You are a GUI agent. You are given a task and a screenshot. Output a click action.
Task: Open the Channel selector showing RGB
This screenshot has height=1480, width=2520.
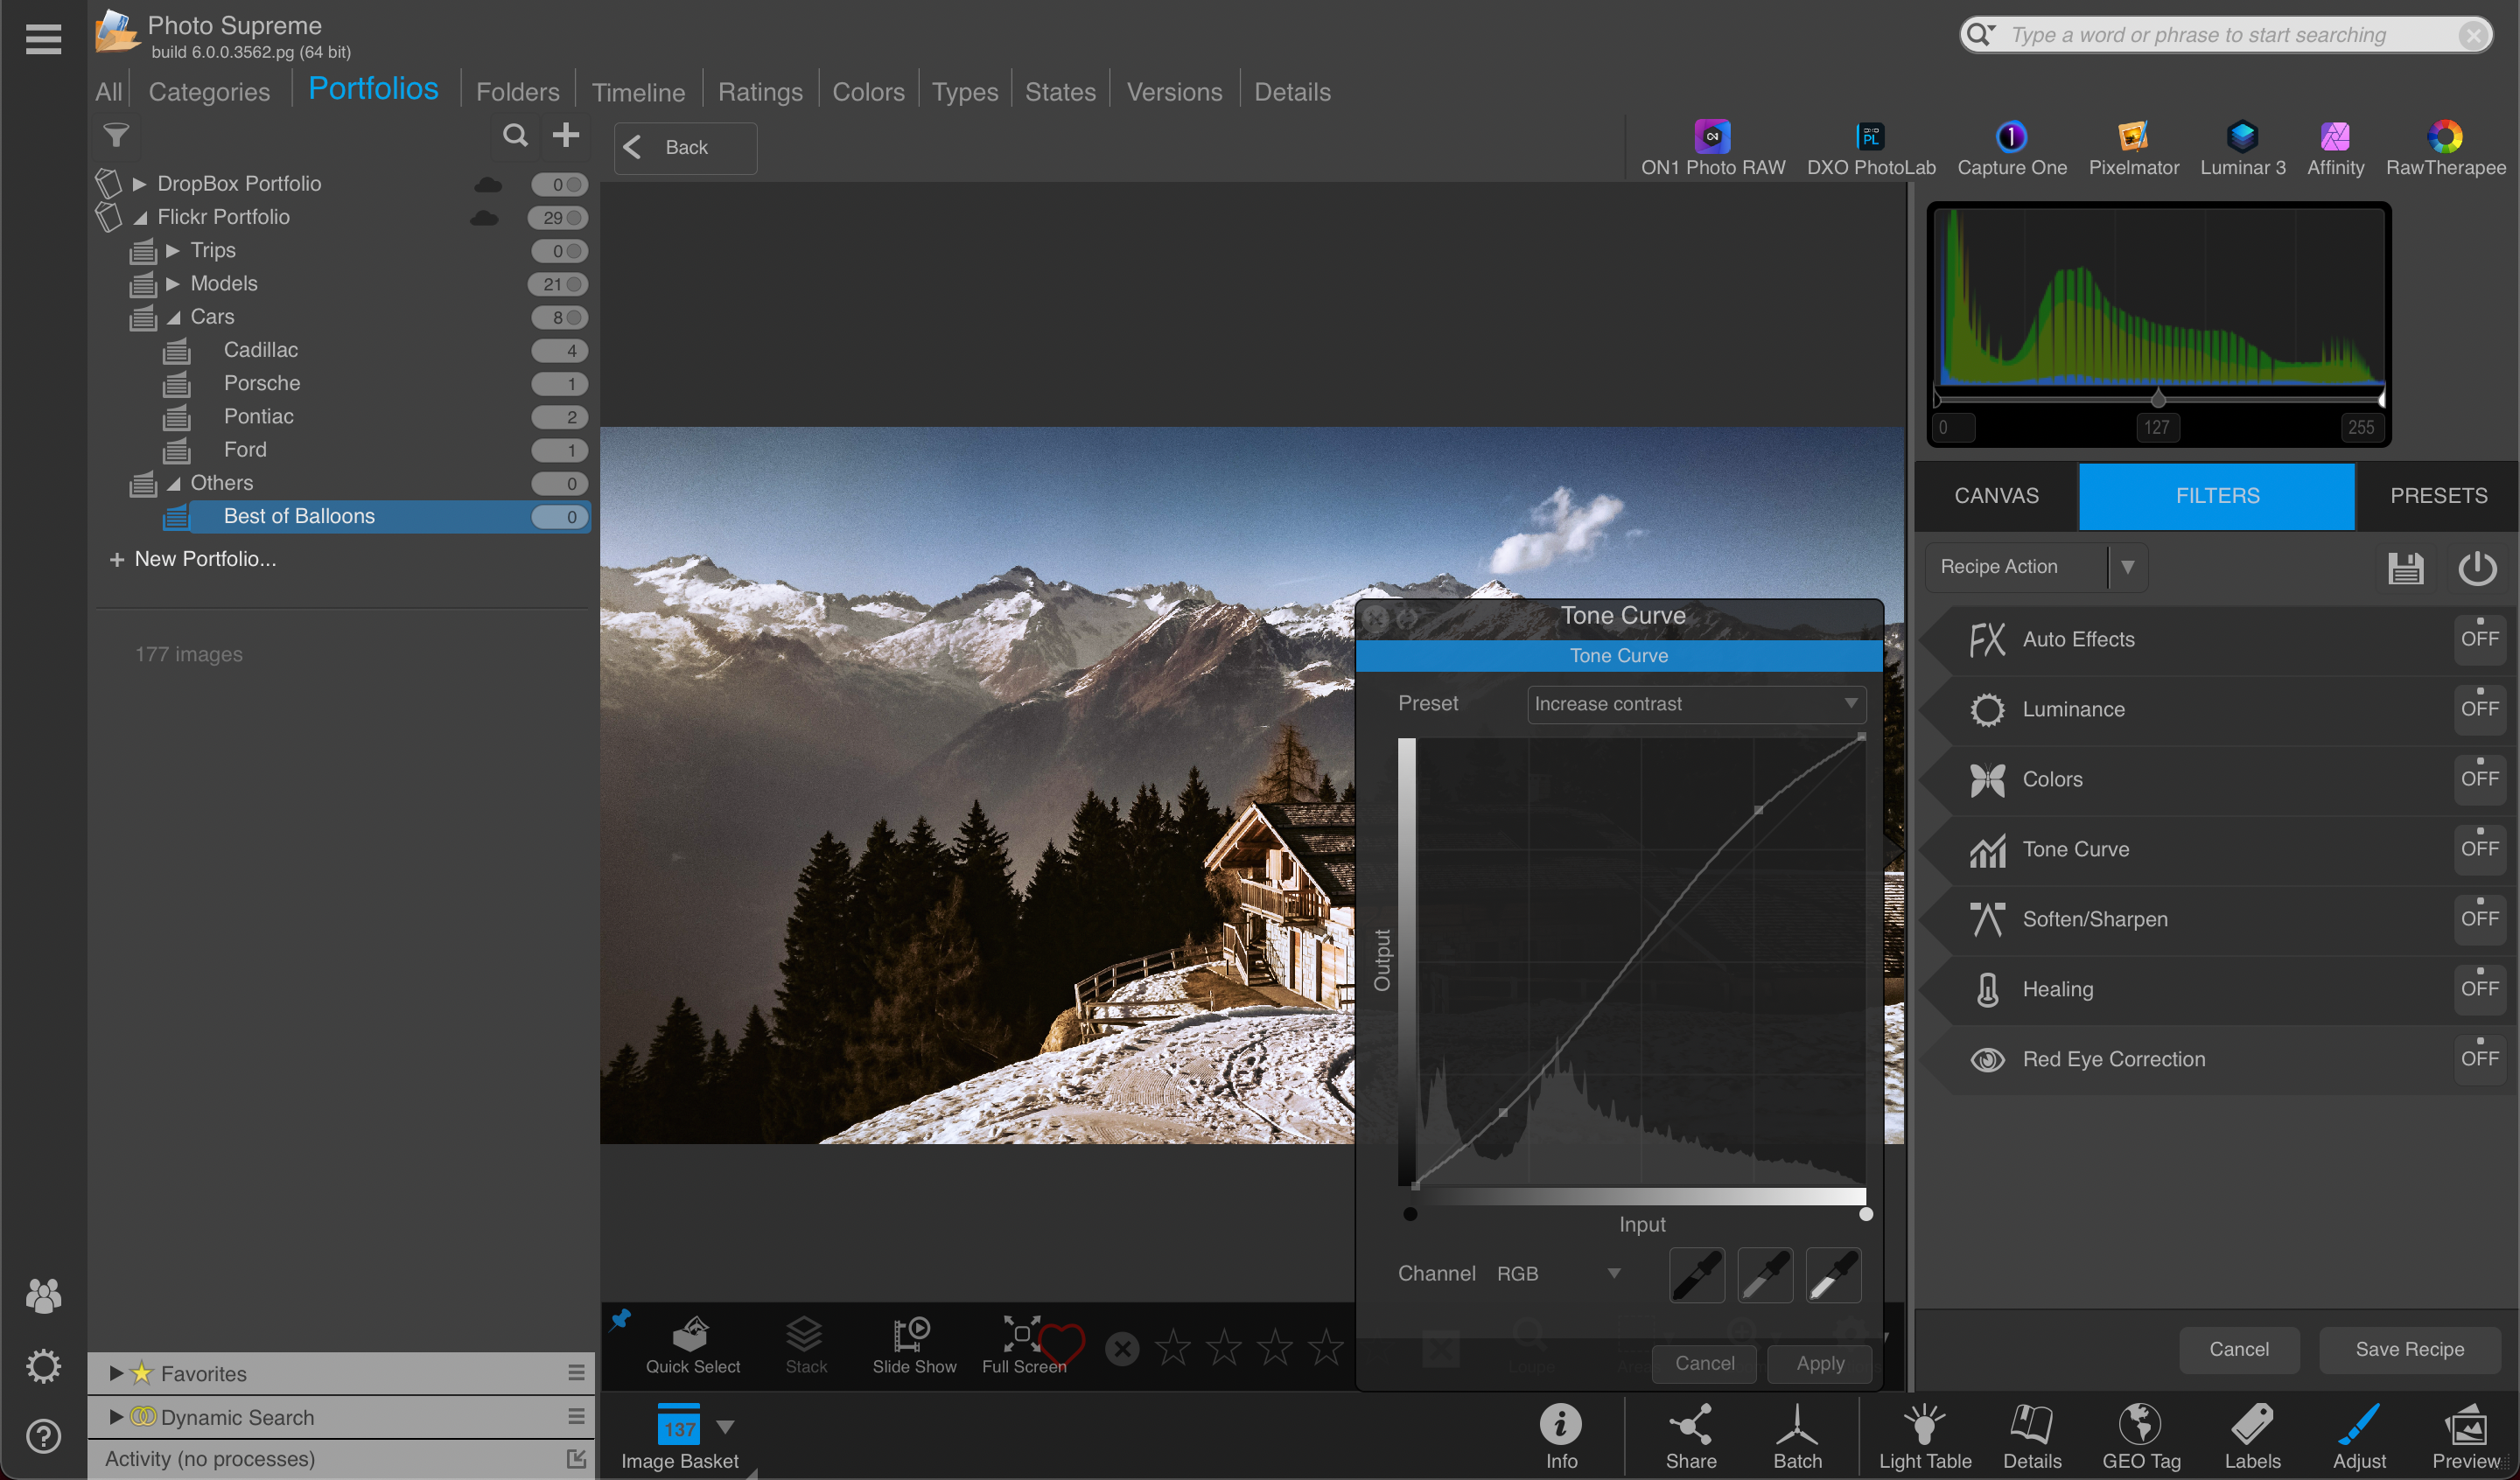(1559, 1273)
